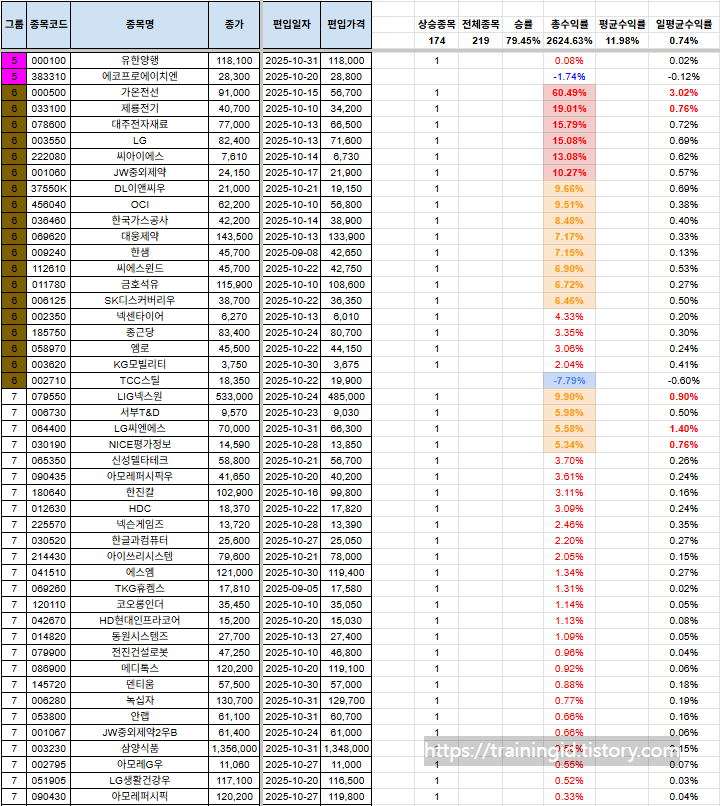Select the 79.45% win-rate cell

[523, 41]
